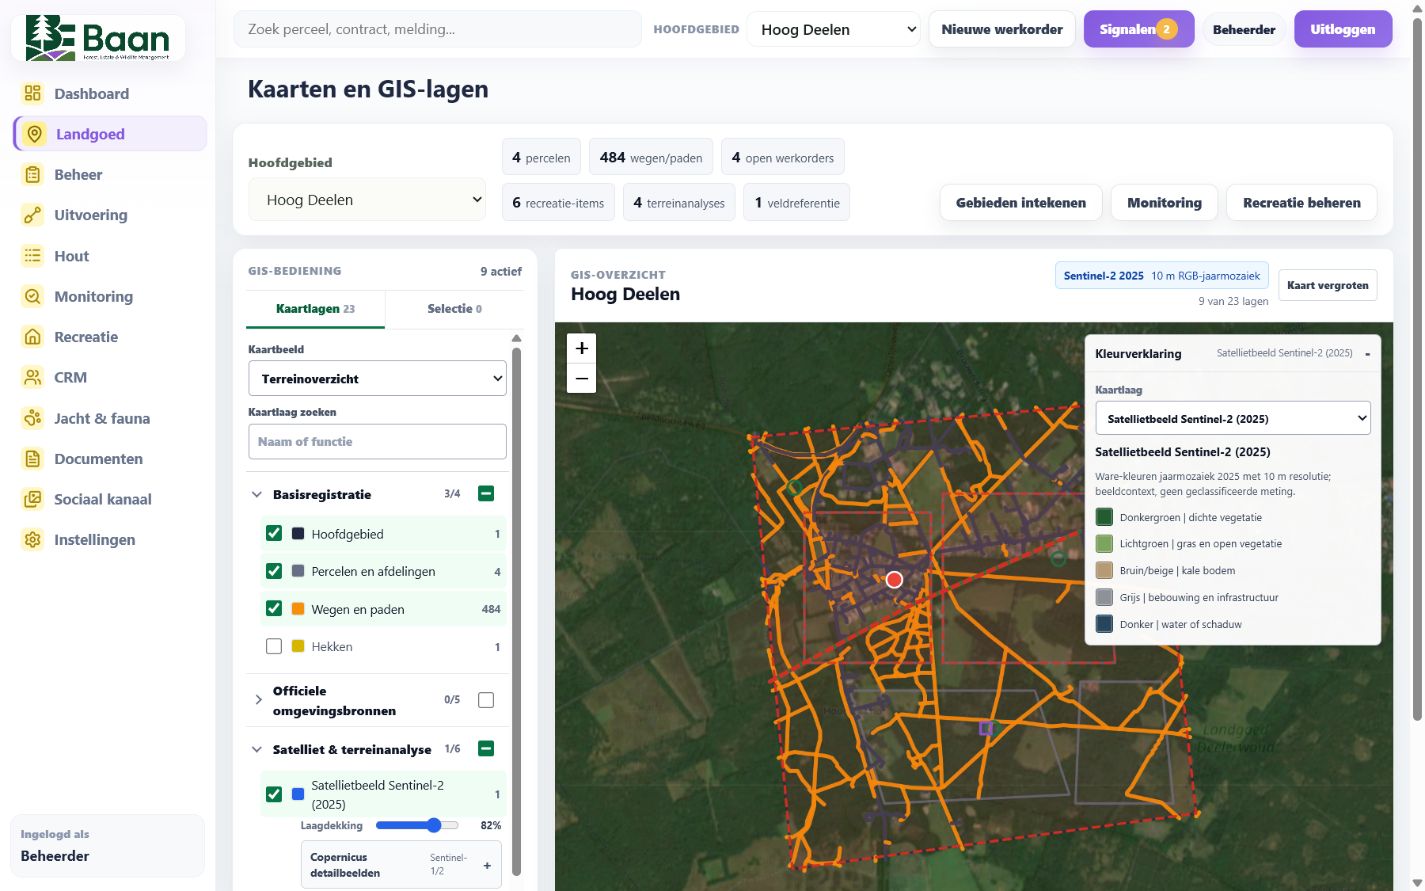
Task: Open the Kaartbeeld Terreinoverzicht dropdown
Action: click(377, 379)
